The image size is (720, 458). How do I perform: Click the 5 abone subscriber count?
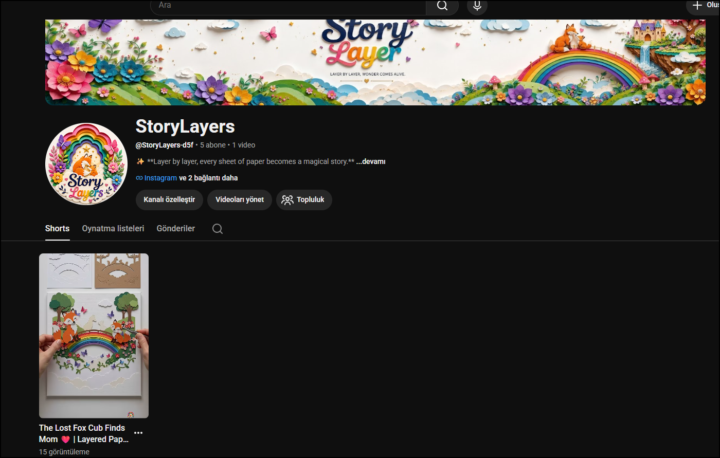[213, 145]
